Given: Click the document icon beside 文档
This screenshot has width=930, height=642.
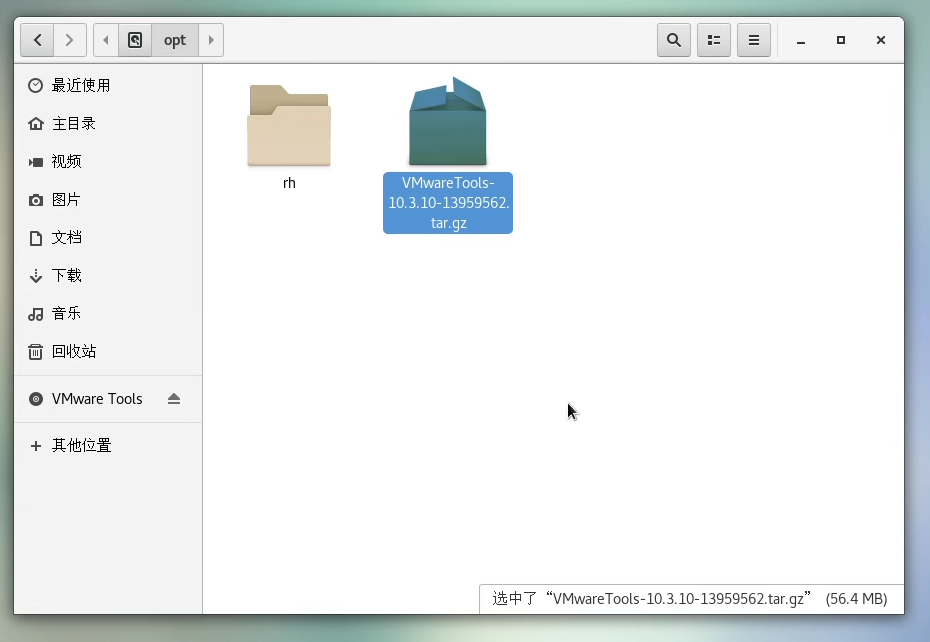Looking at the screenshot, I should [x=36, y=238].
